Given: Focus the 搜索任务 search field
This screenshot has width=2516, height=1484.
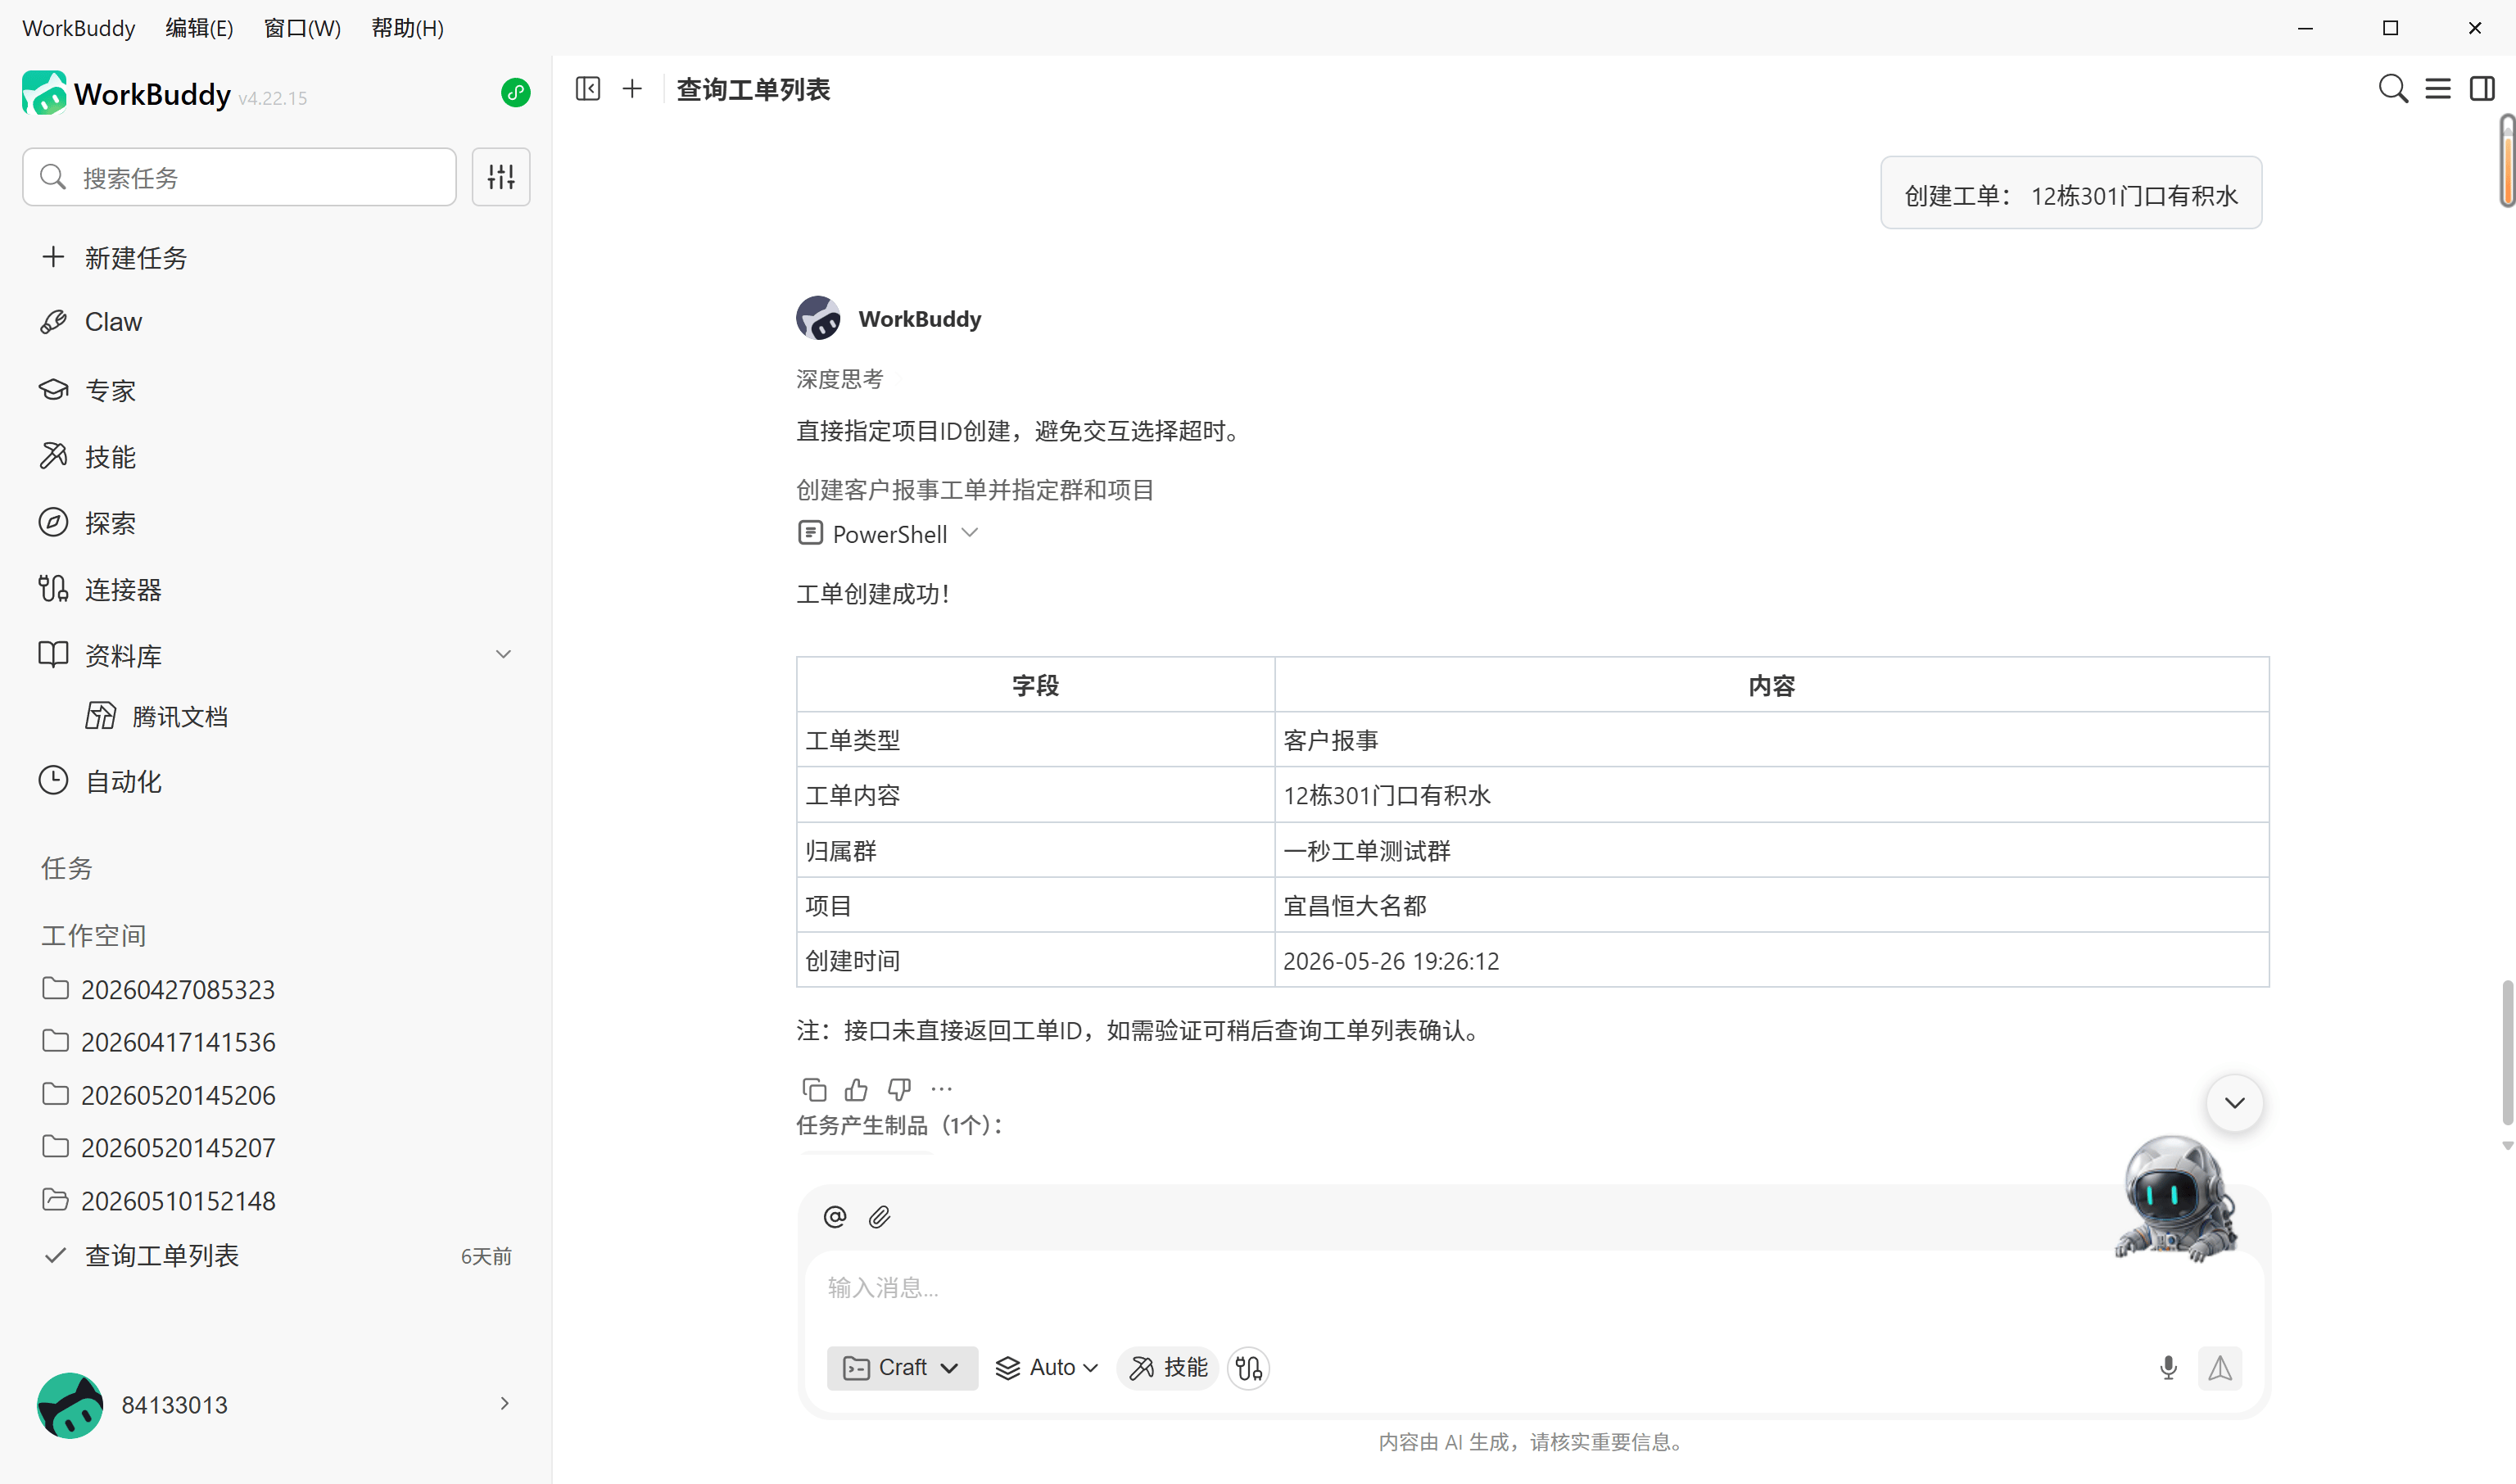Looking at the screenshot, I should coord(239,177).
